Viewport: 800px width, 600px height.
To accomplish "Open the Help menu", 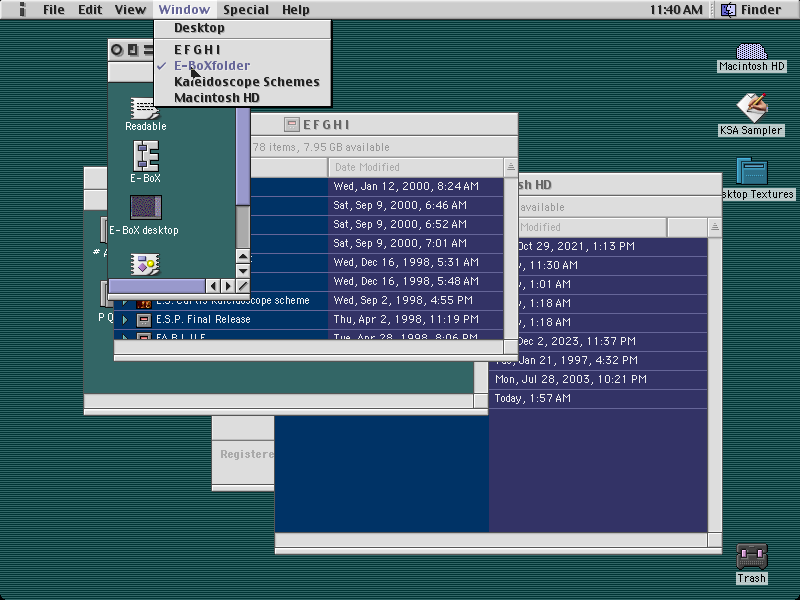I will (x=295, y=10).
